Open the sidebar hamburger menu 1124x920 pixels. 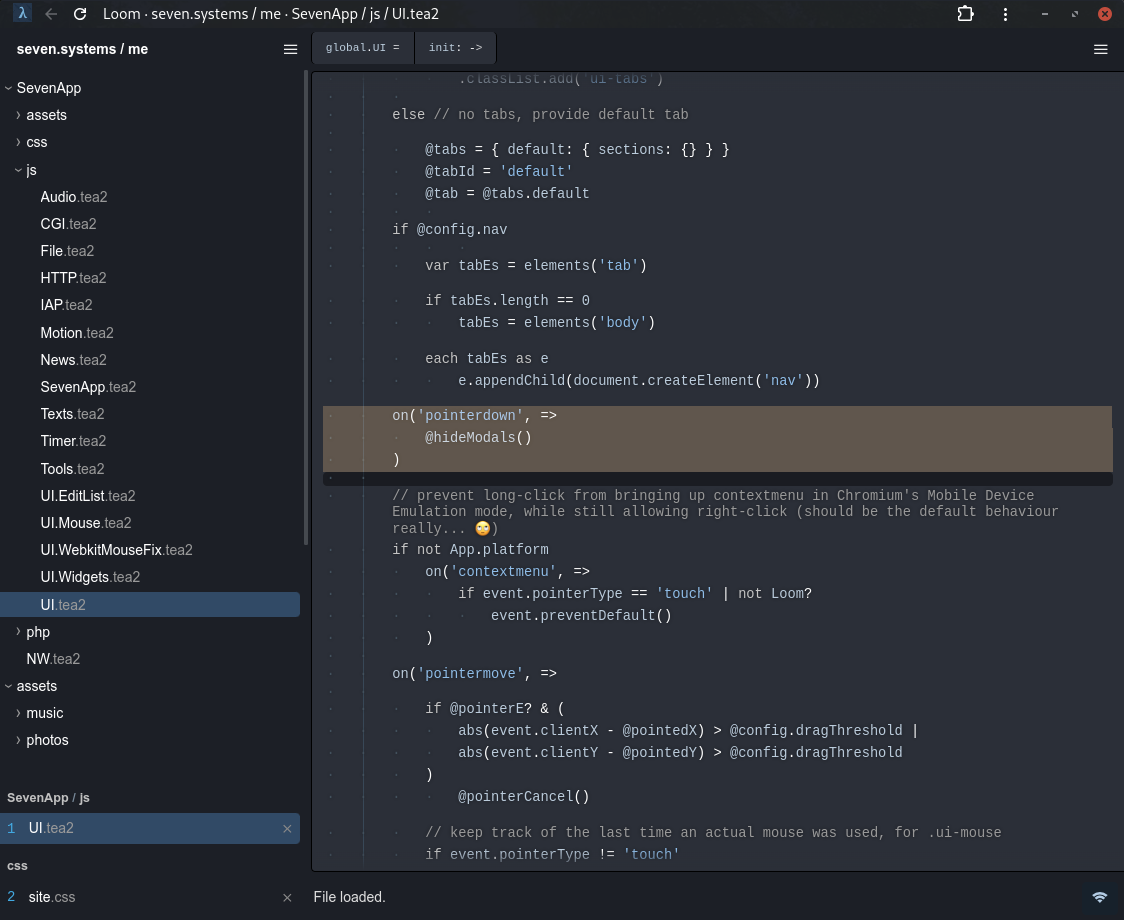[x=290, y=49]
